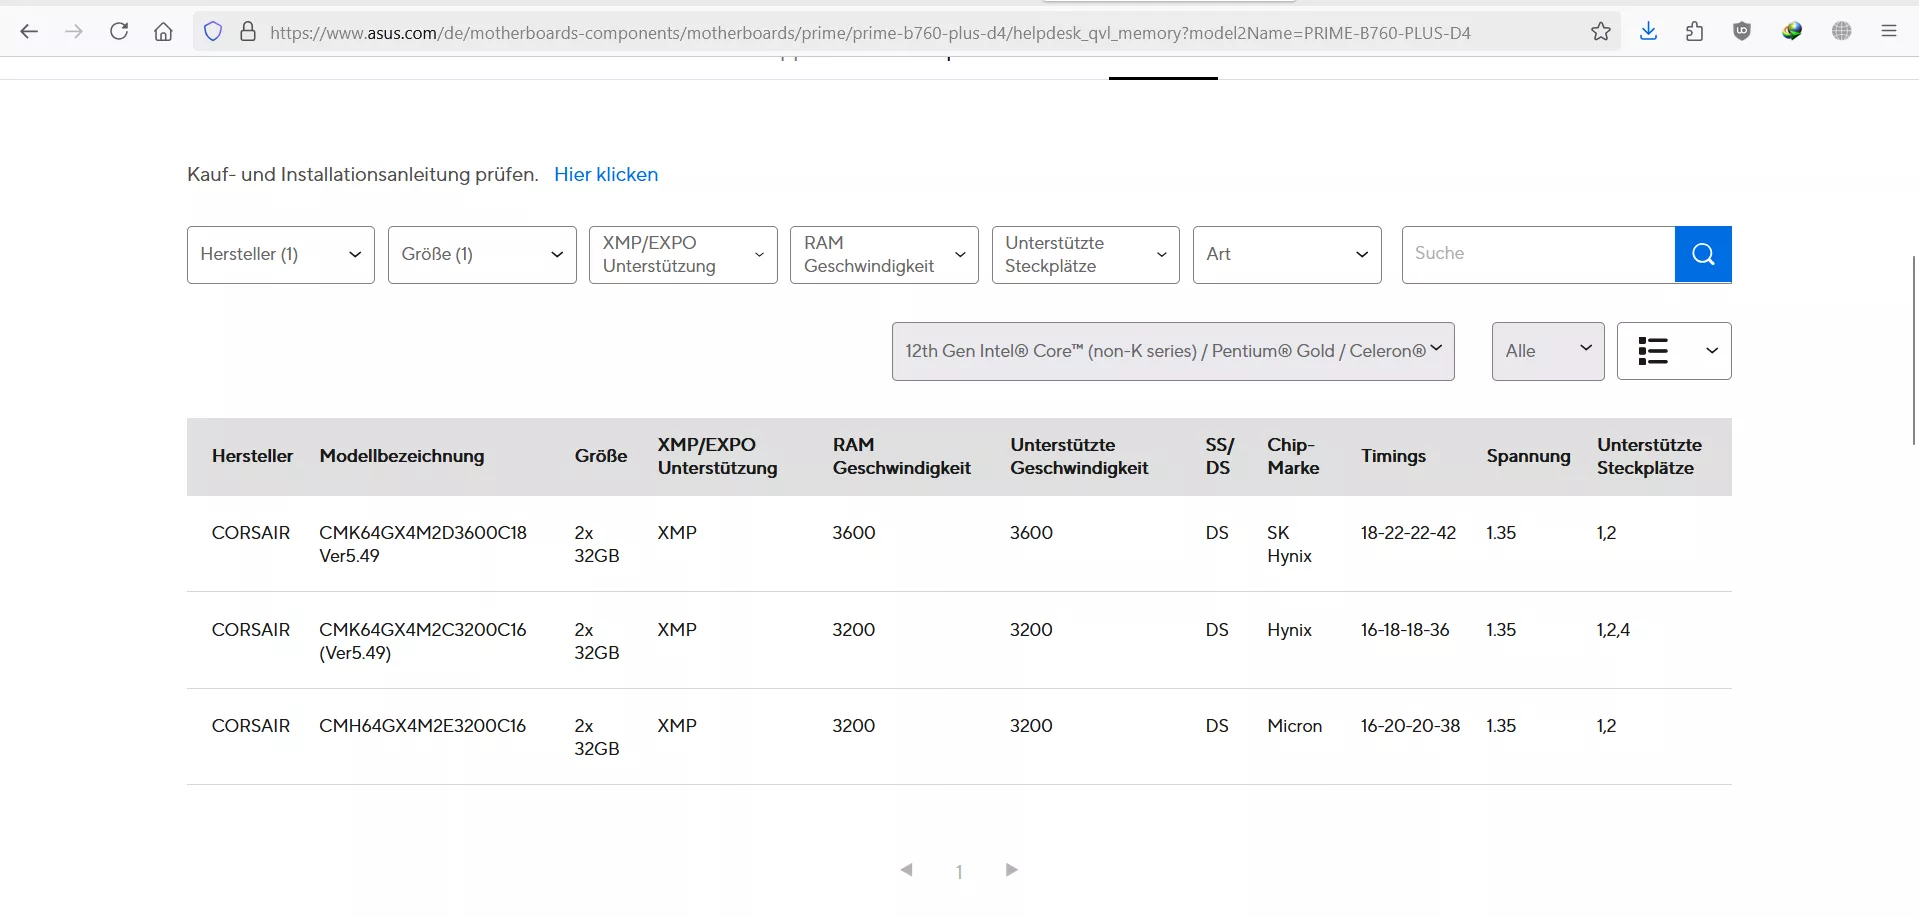View site security padlock details

coord(248,32)
